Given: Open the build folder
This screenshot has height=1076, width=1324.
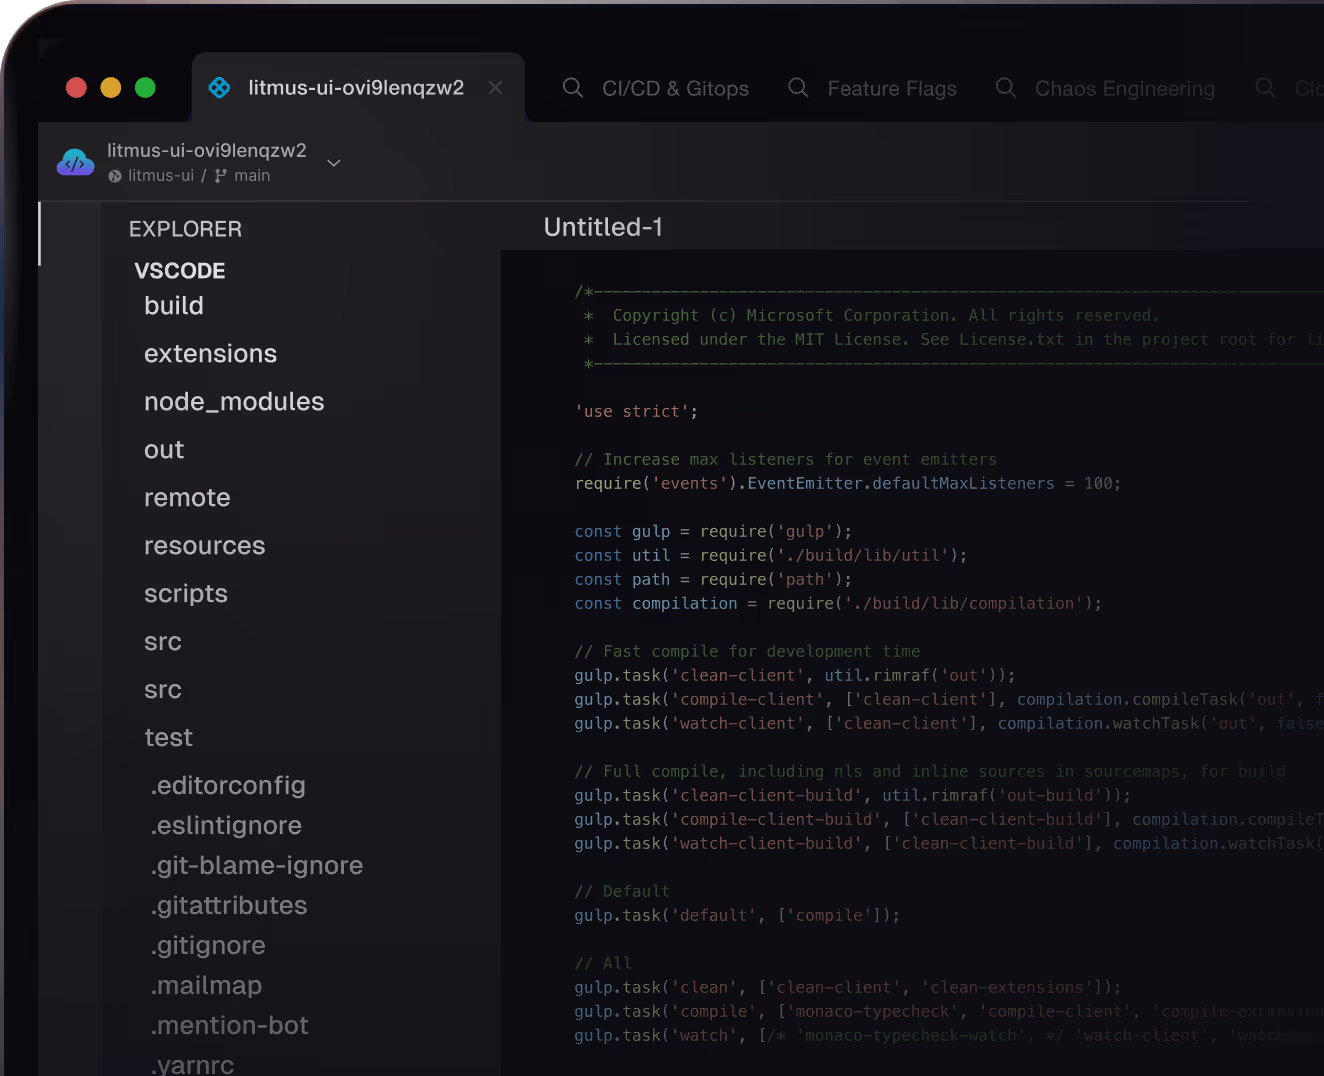Looking at the screenshot, I should (174, 306).
